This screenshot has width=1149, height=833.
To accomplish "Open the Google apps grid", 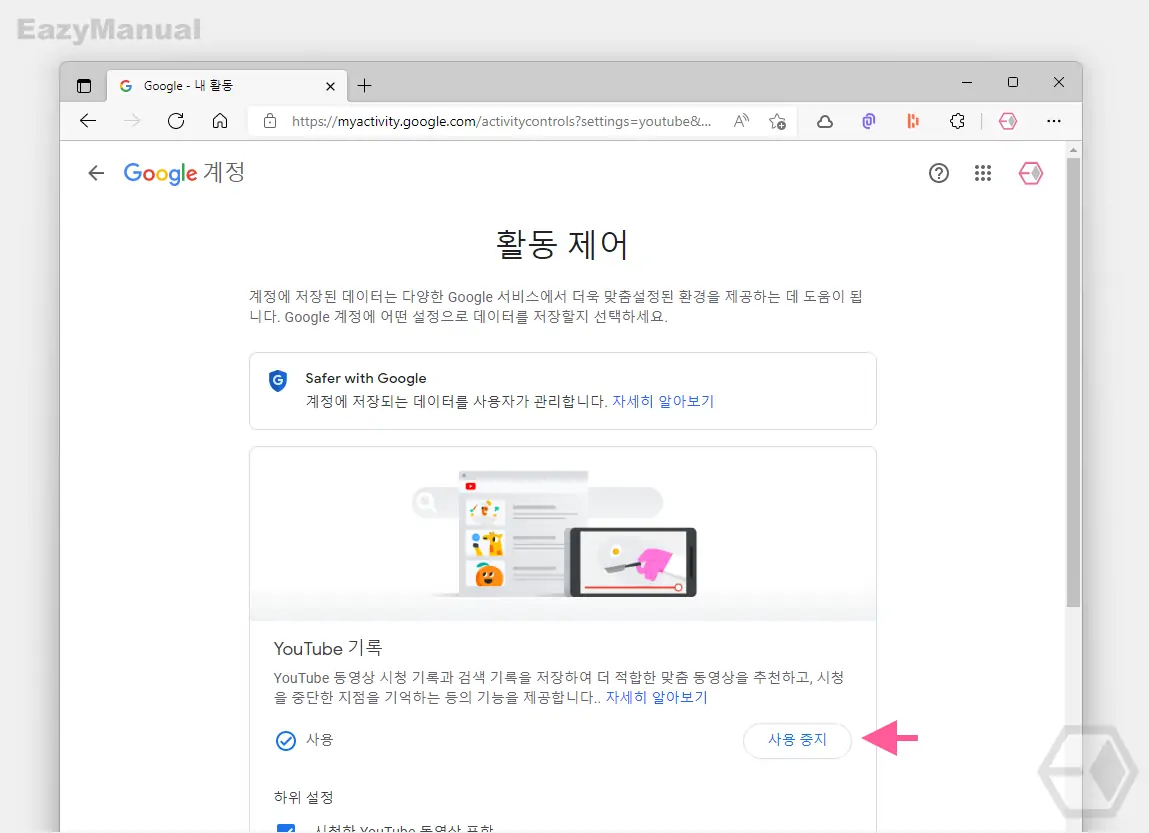I will tap(983, 174).
